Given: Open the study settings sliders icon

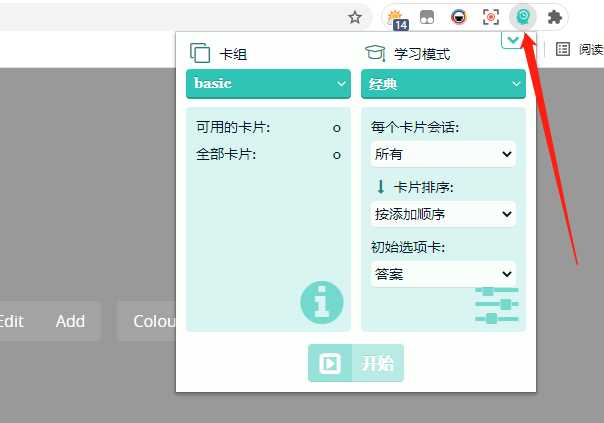Looking at the screenshot, I should coord(497,304).
